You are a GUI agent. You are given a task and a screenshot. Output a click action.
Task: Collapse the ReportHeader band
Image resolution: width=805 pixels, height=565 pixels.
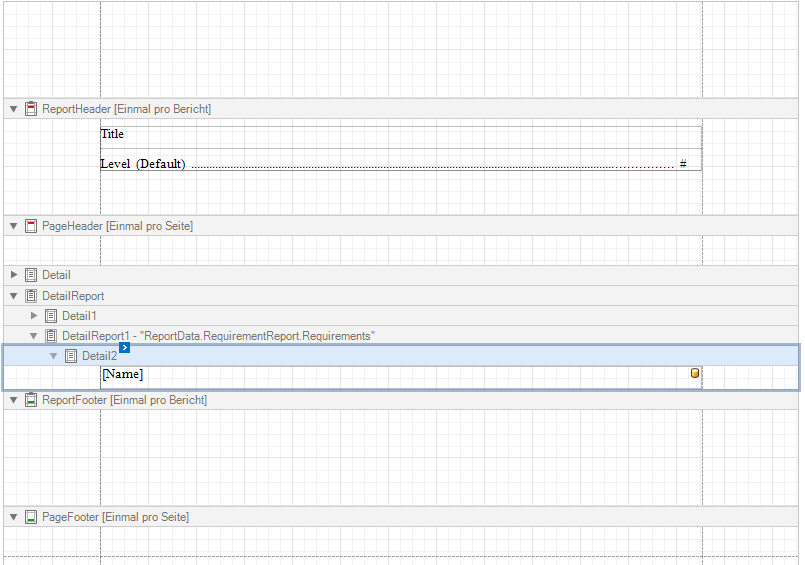tap(14, 109)
